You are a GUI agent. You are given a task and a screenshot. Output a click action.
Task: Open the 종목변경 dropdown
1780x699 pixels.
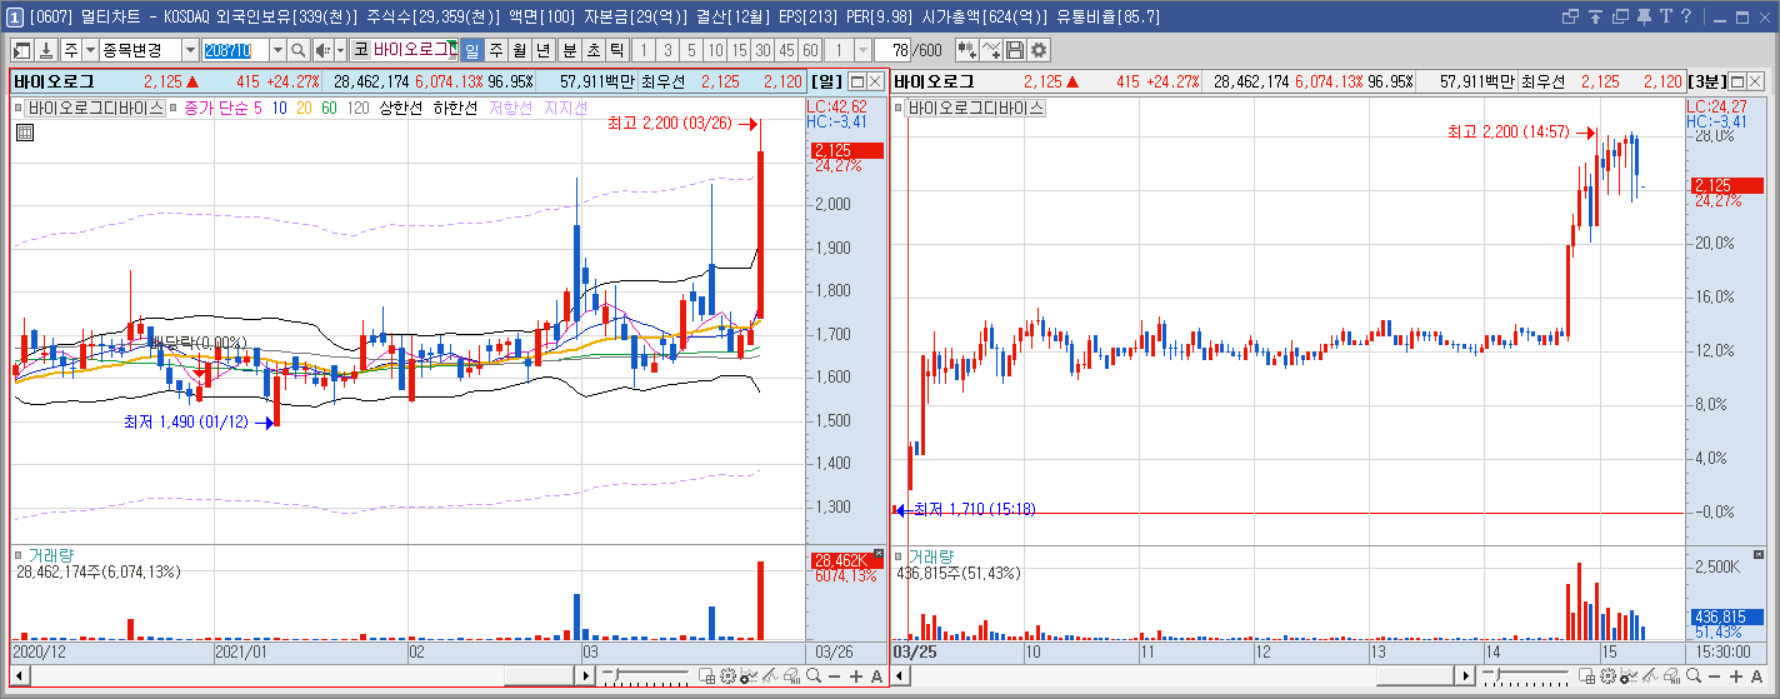point(190,50)
